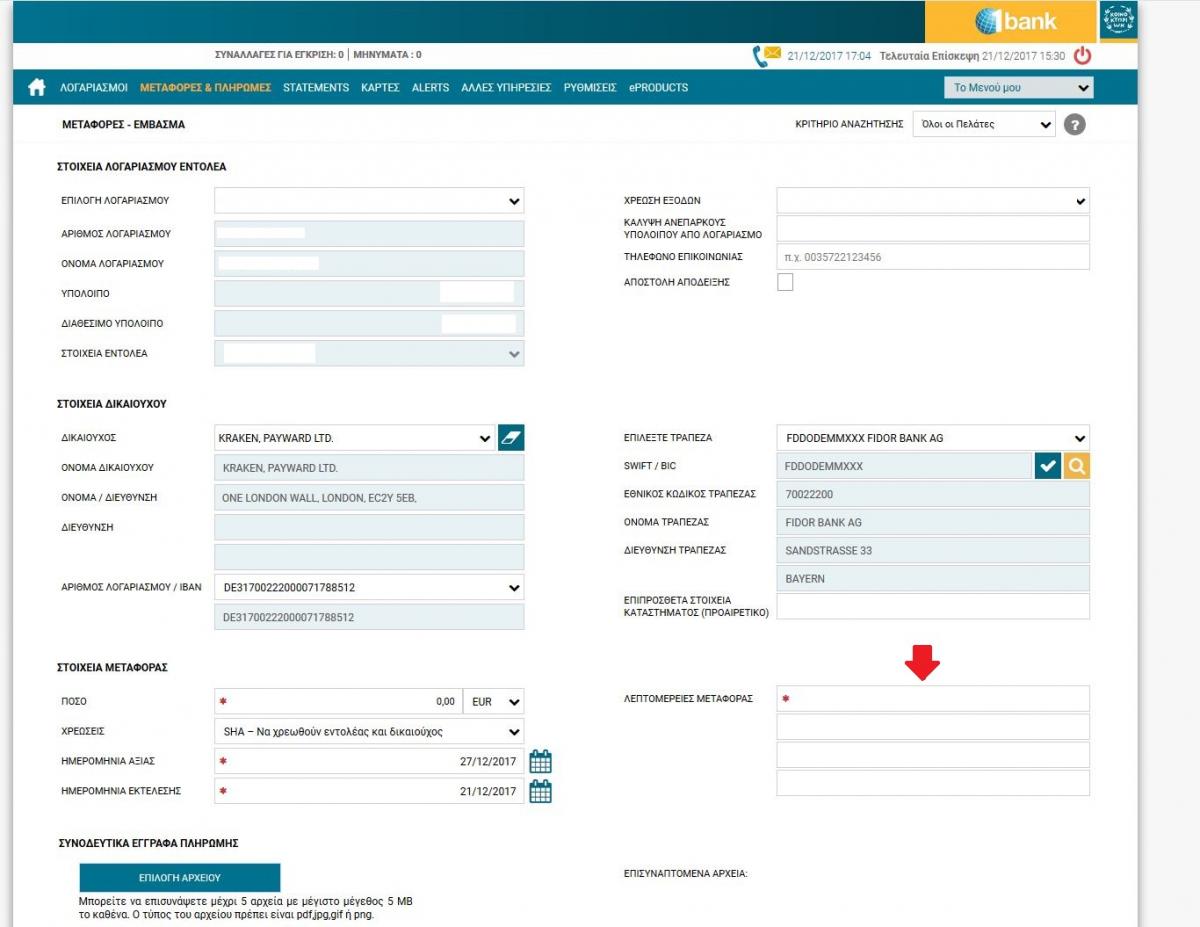Image resolution: width=1200 pixels, height=927 pixels.
Task: Open the ALERTS menu
Action: coord(430,88)
